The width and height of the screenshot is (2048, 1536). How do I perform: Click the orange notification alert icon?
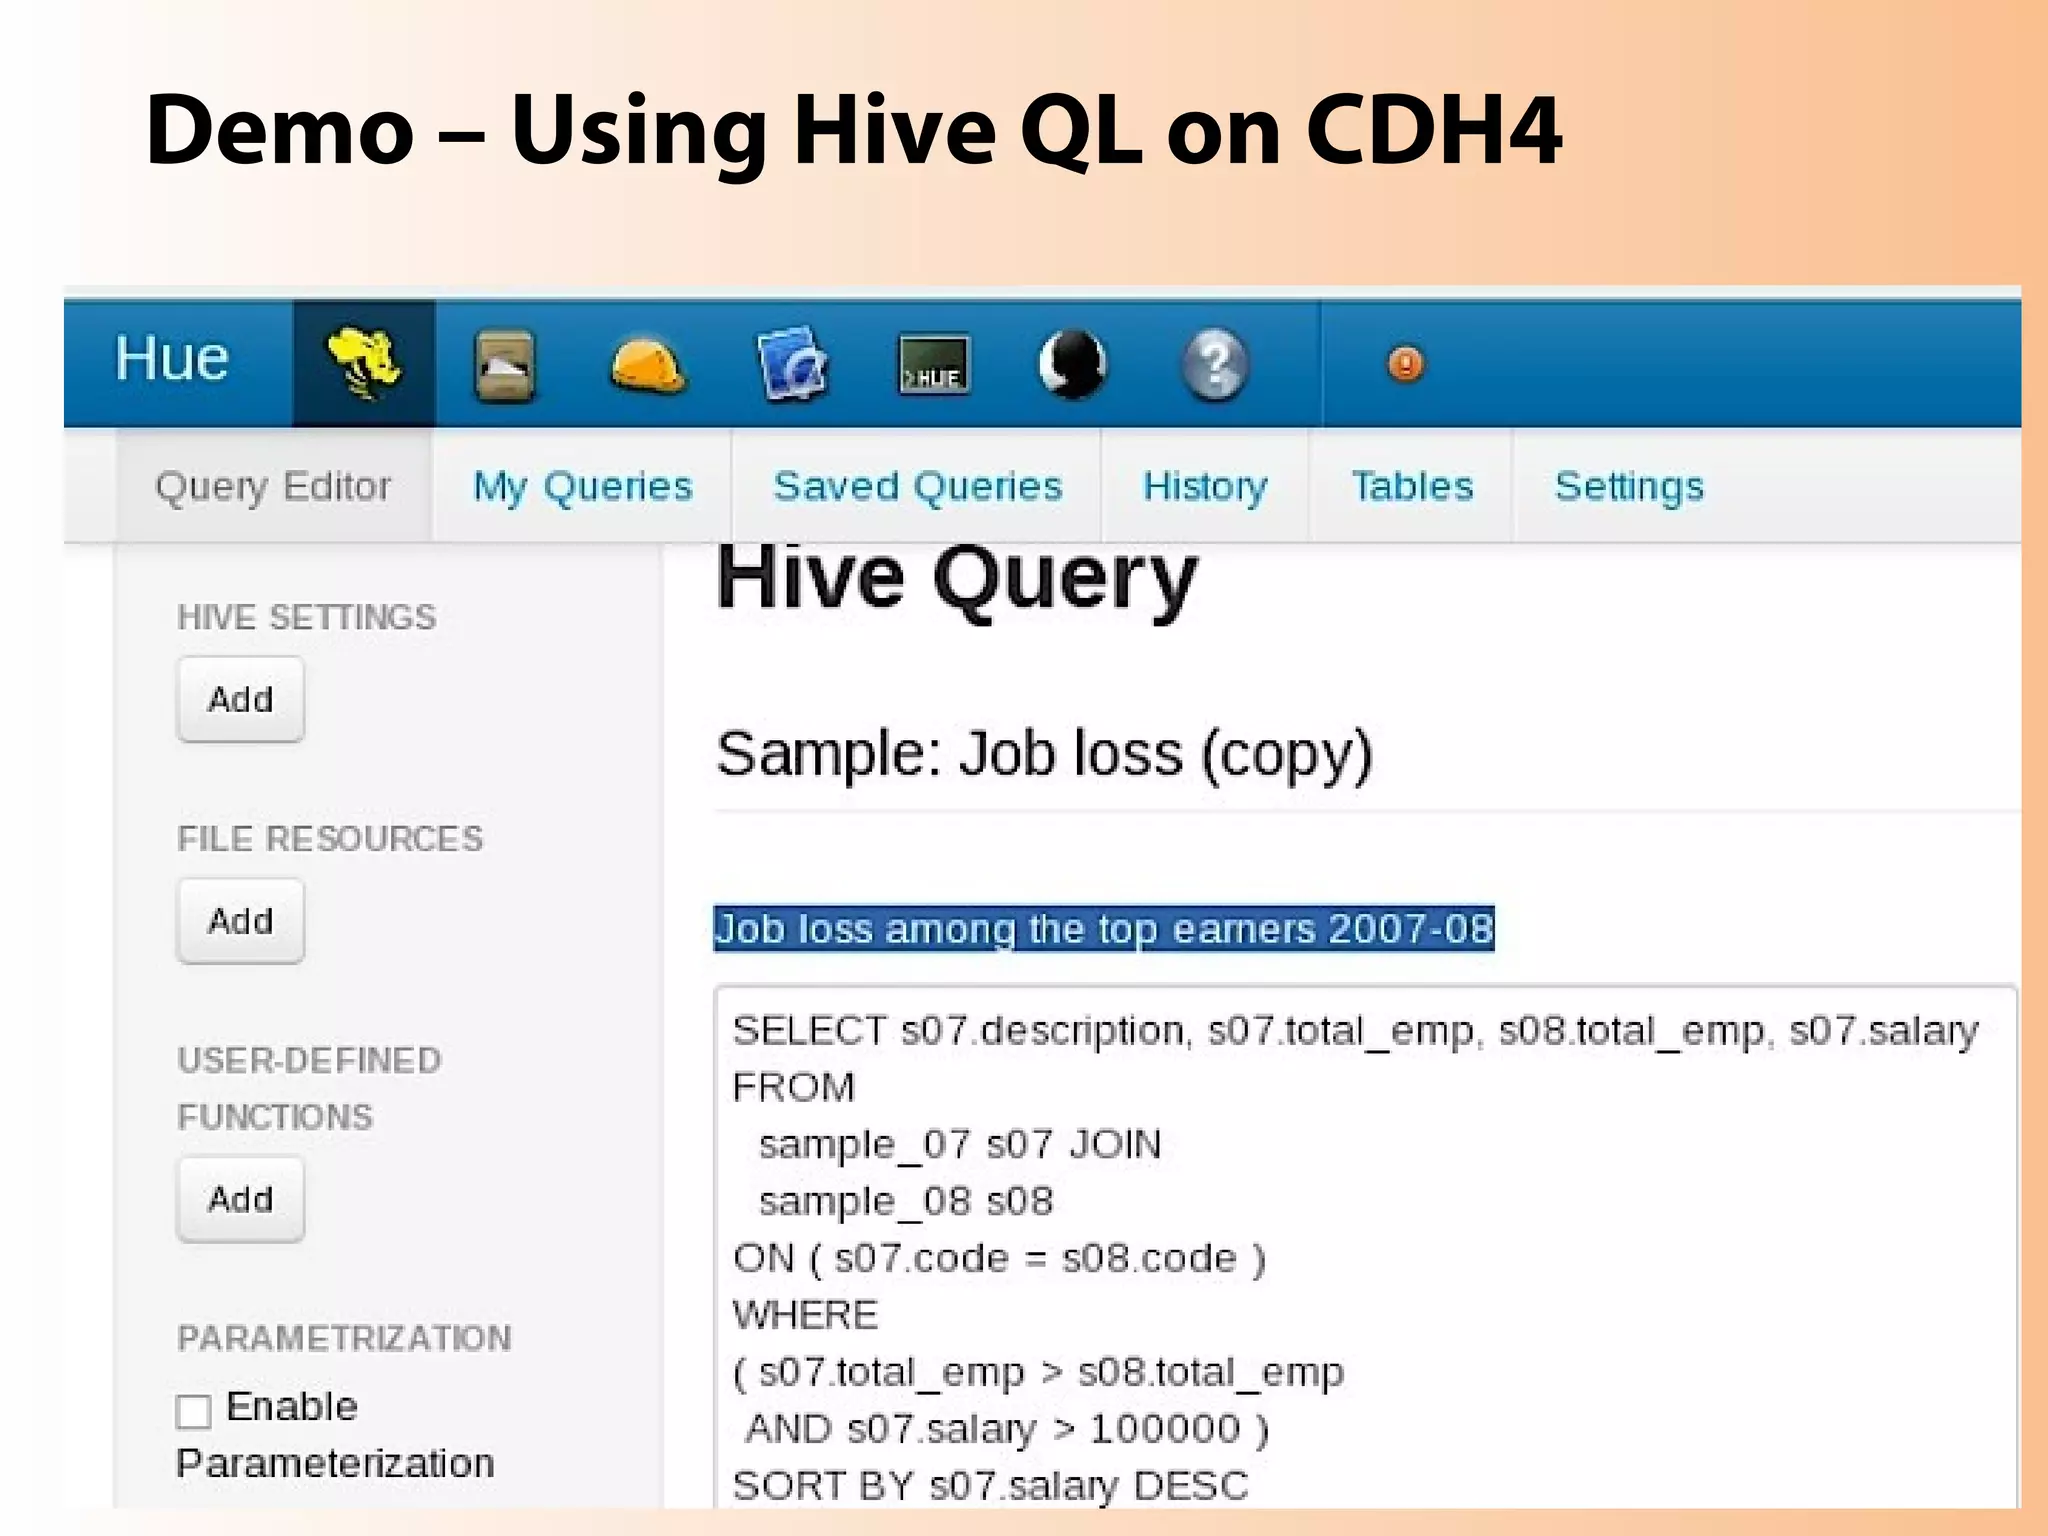tap(1406, 363)
